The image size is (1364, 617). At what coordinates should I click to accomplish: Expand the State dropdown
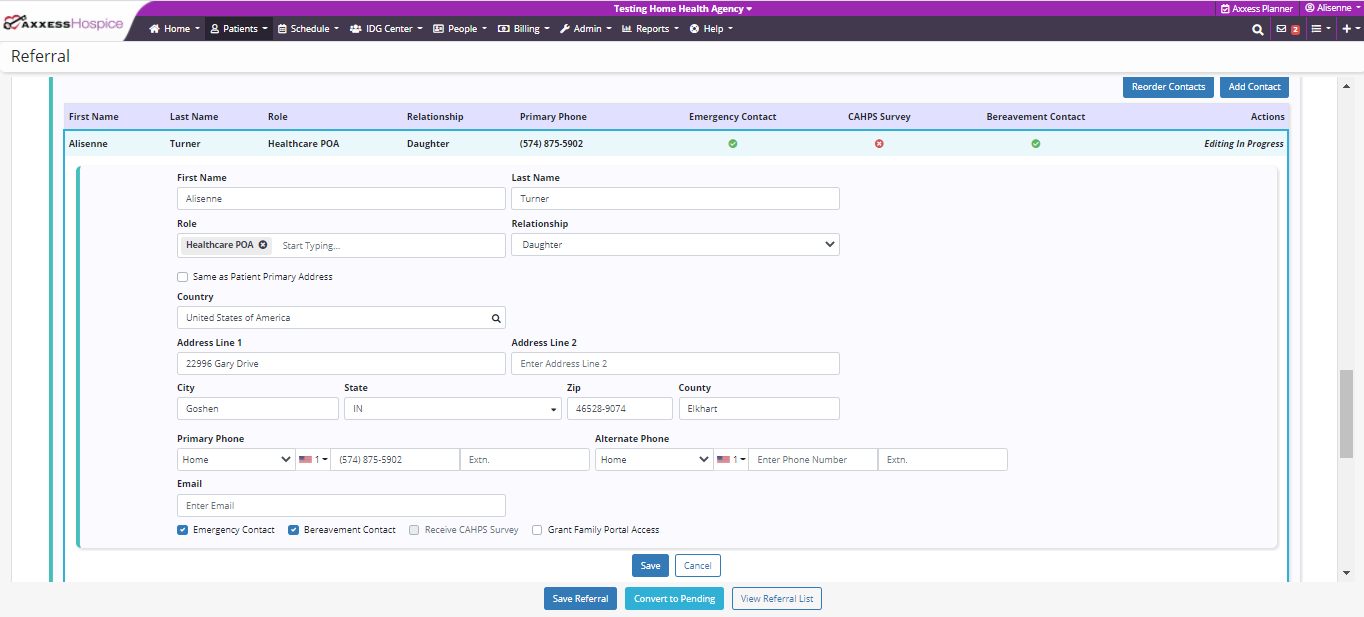(x=453, y=409)
